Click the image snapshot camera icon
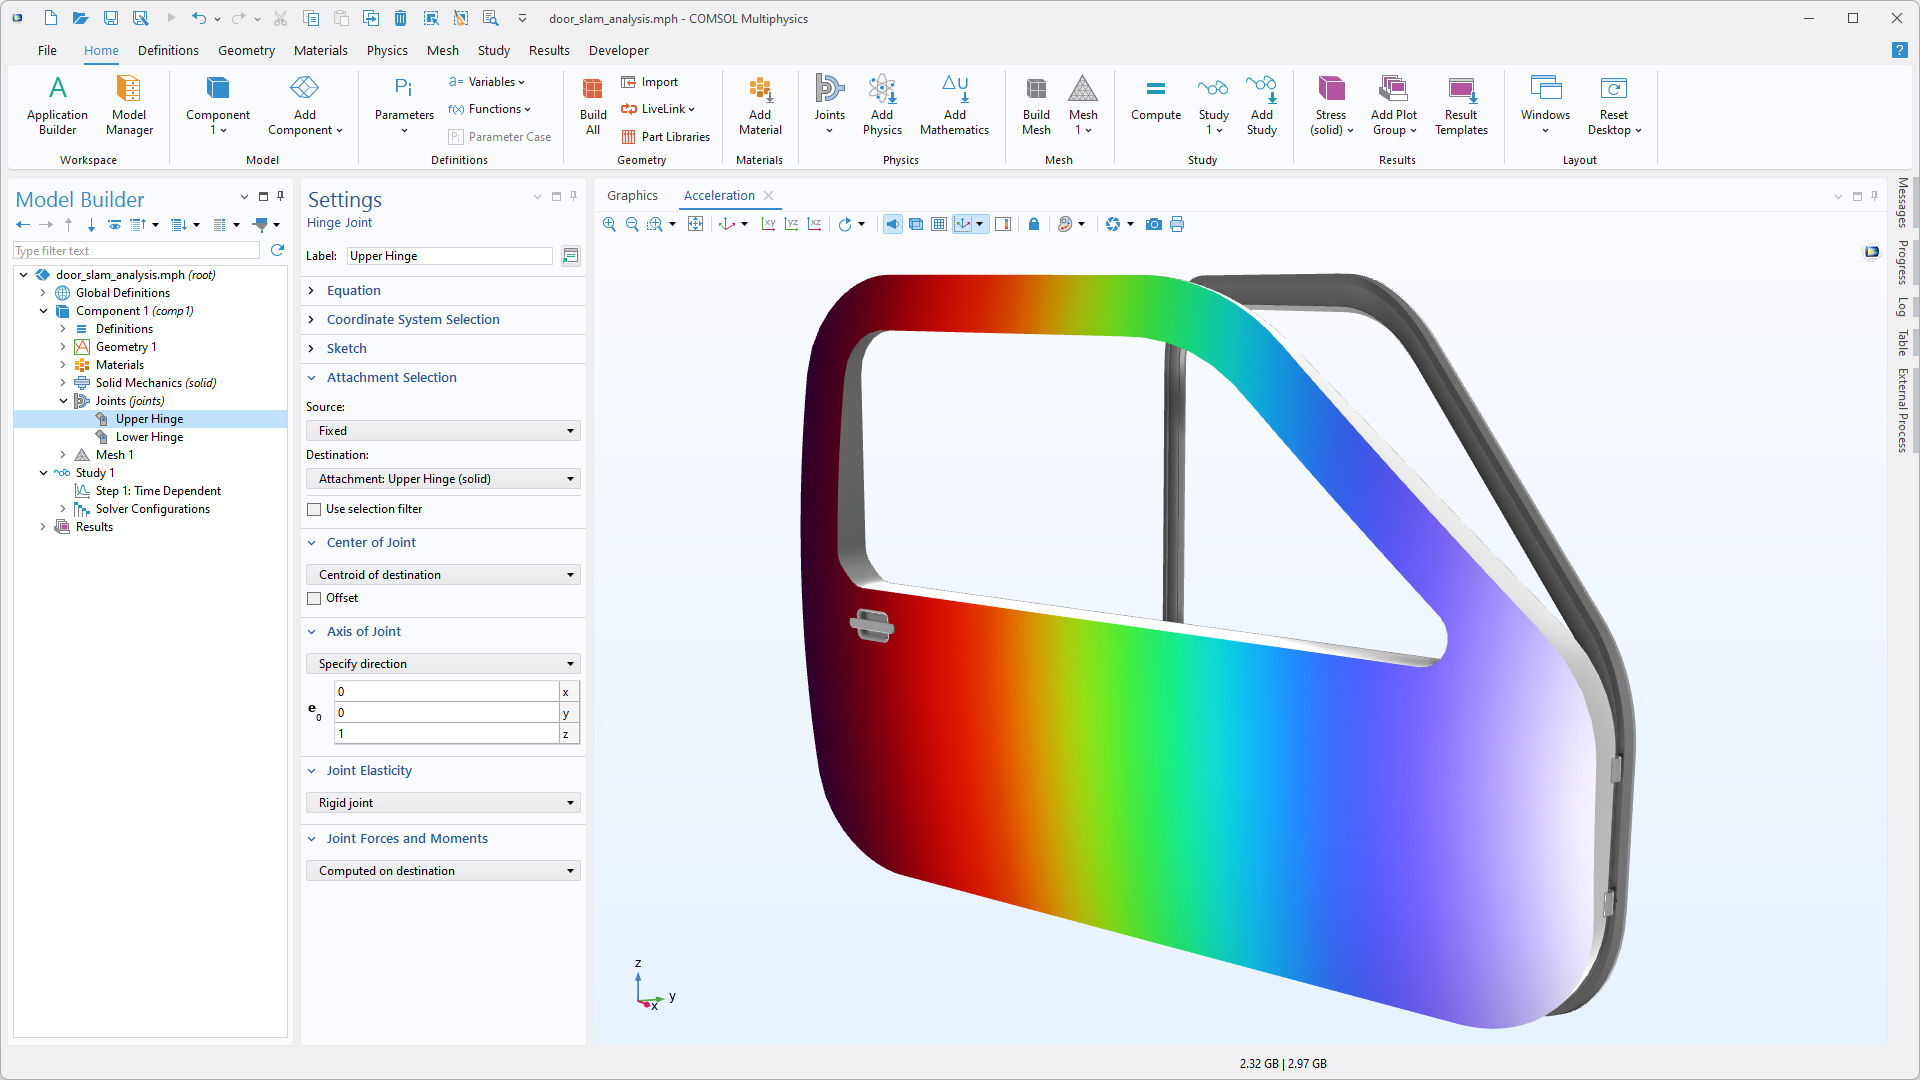 pos(1154,224)
